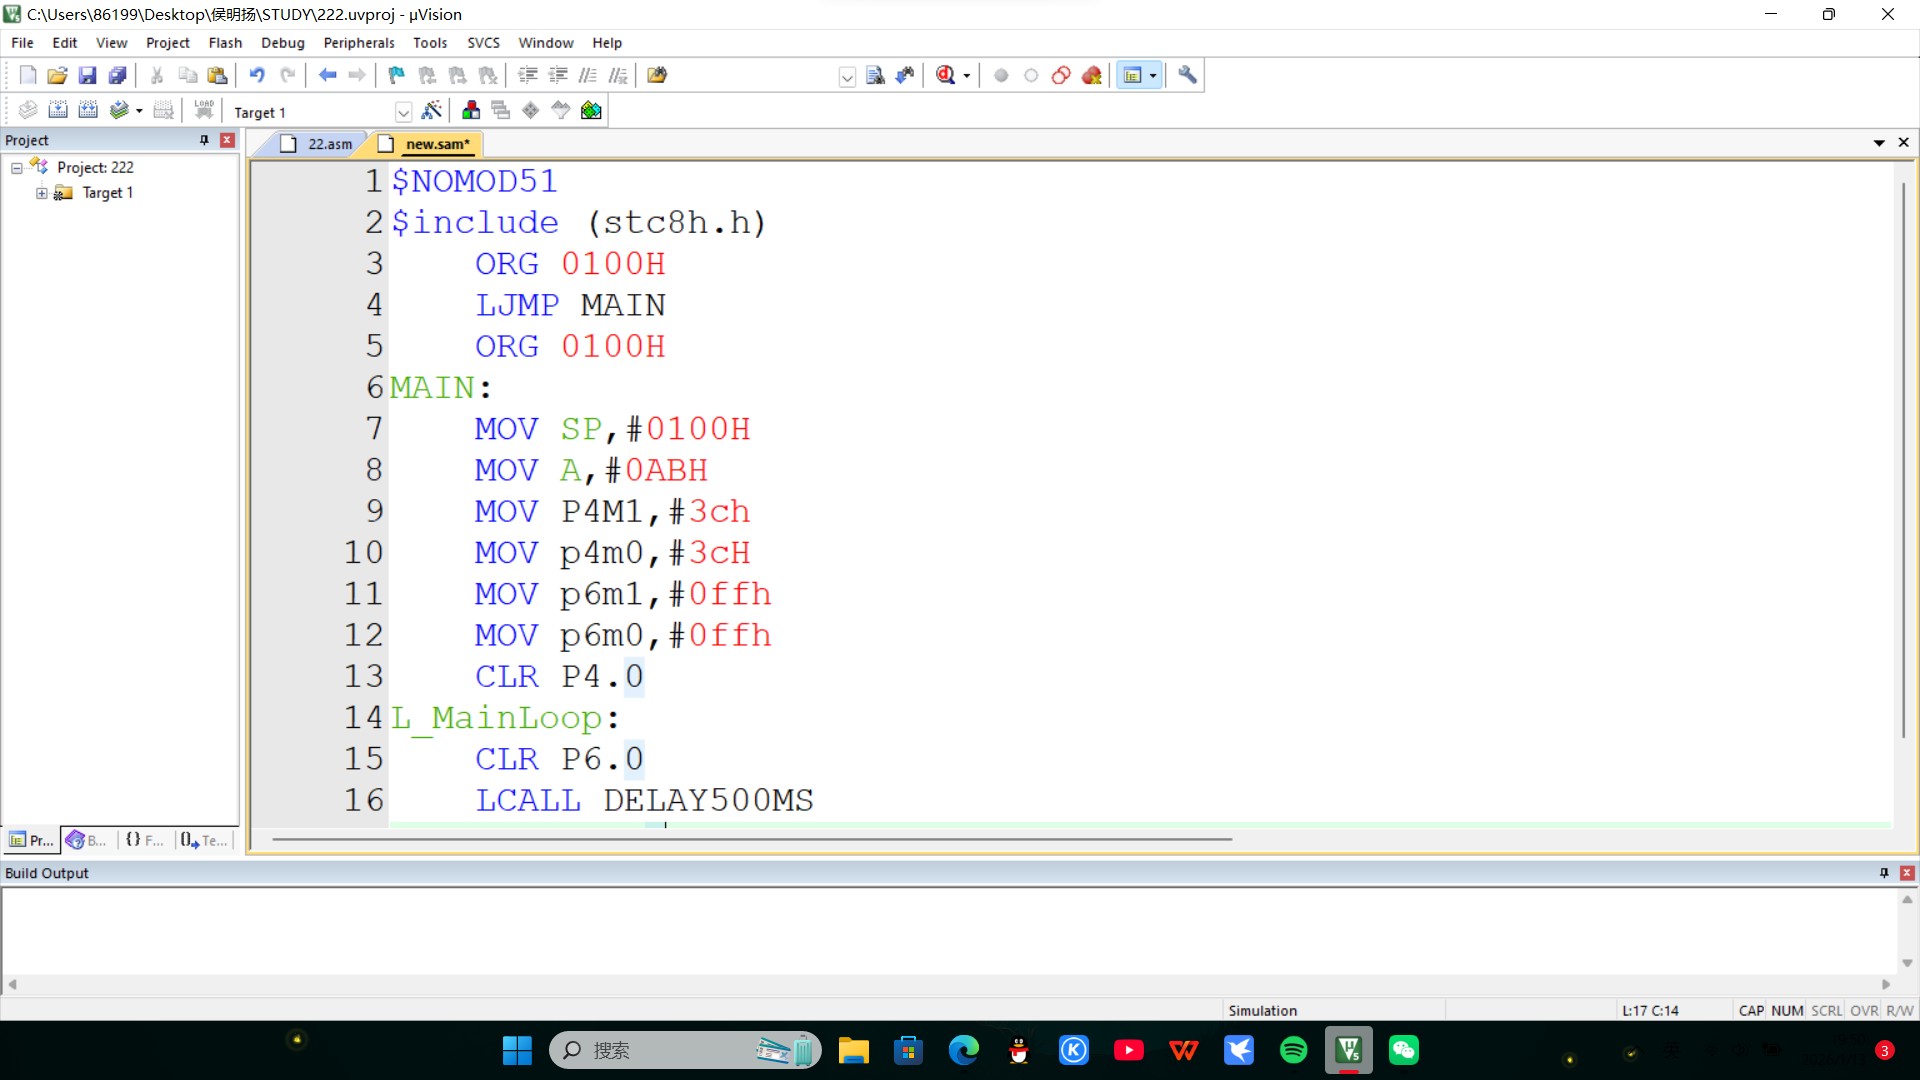Switch to the Books panel tab
The height and width of the screenshot is (1080, 1920).
[87, 840]
